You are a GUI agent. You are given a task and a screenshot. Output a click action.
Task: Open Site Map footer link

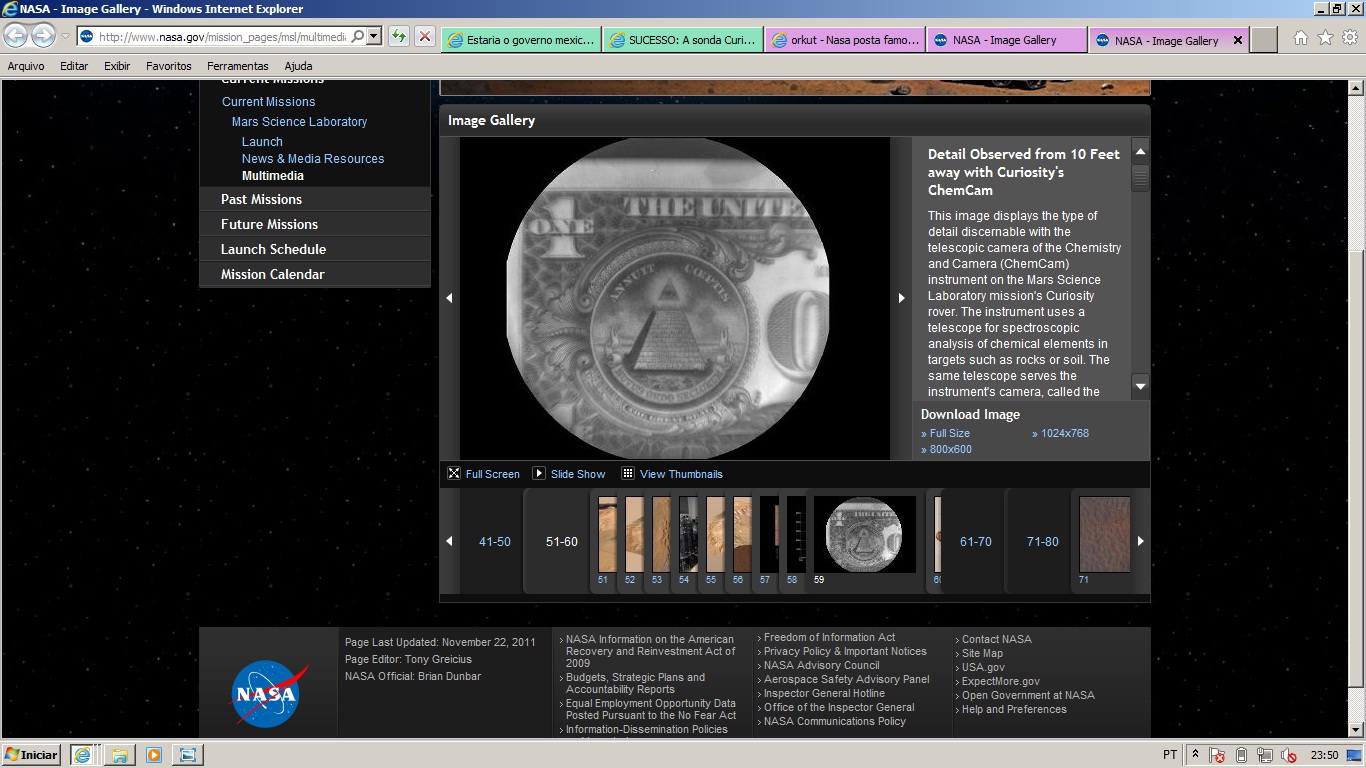982,654
